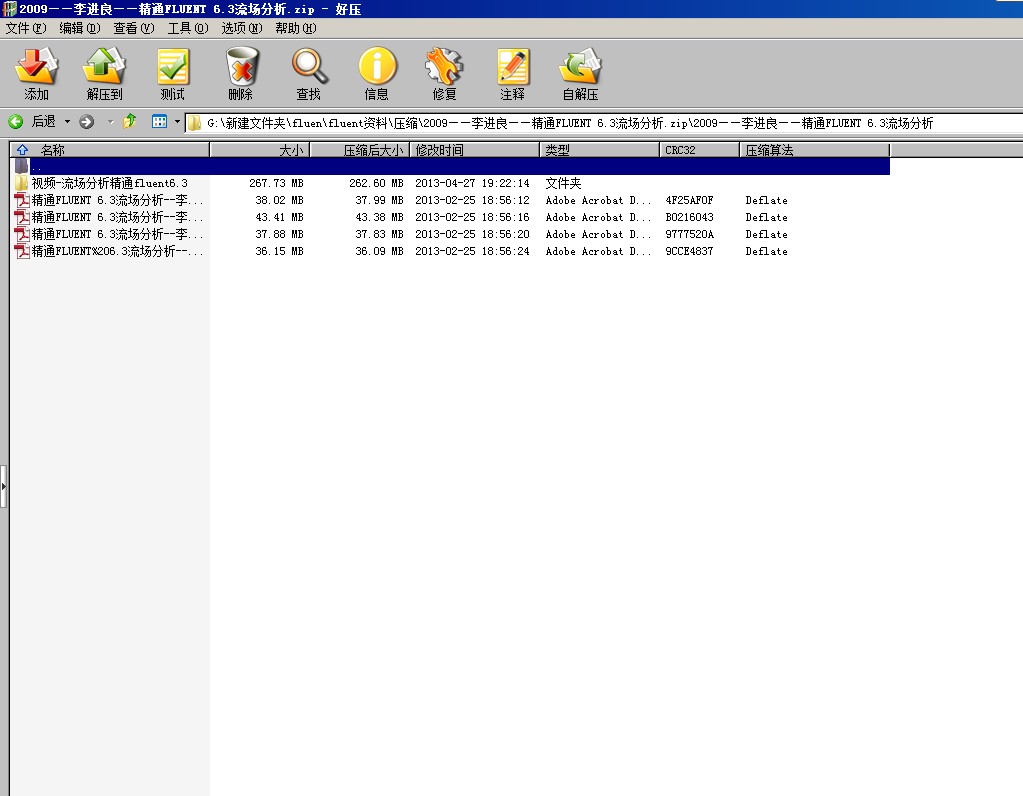Image resolution: width=1023 pixels, height=796 pixels.
Task: Open the 选项 (Options) menu
Action: pyautogui.click(x=239, y=28)
